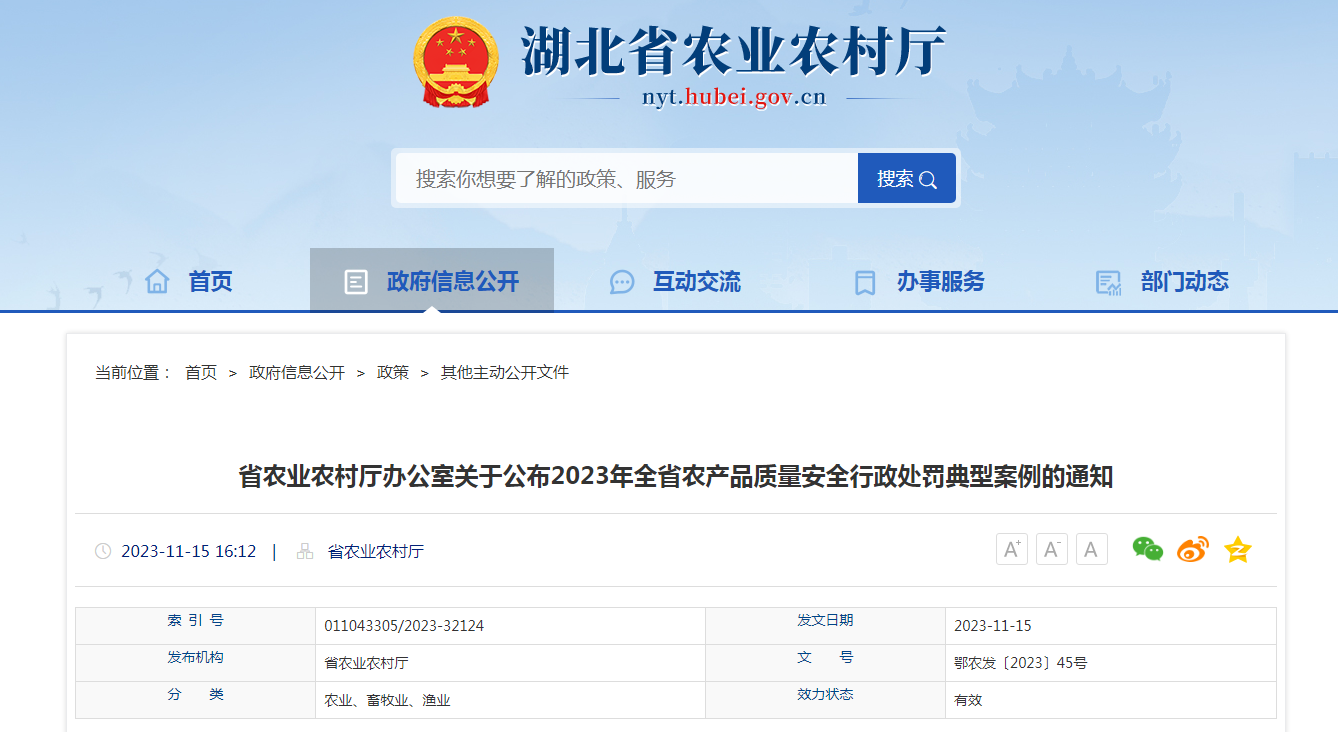Screen dimensions: 1338x732
Task: Click the nyt.hubei.gov.cn domain text
Action: 734,97
